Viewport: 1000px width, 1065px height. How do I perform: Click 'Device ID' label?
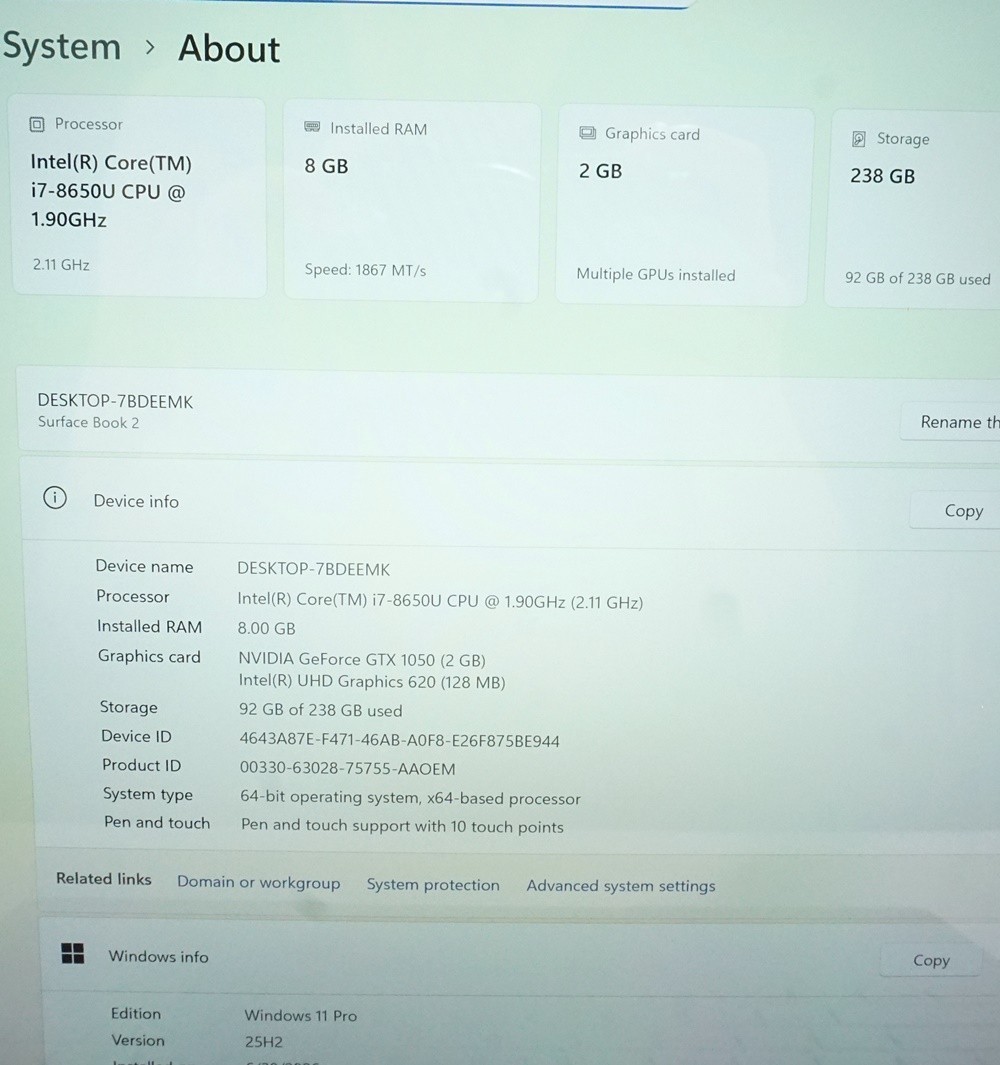click(136, 736)
